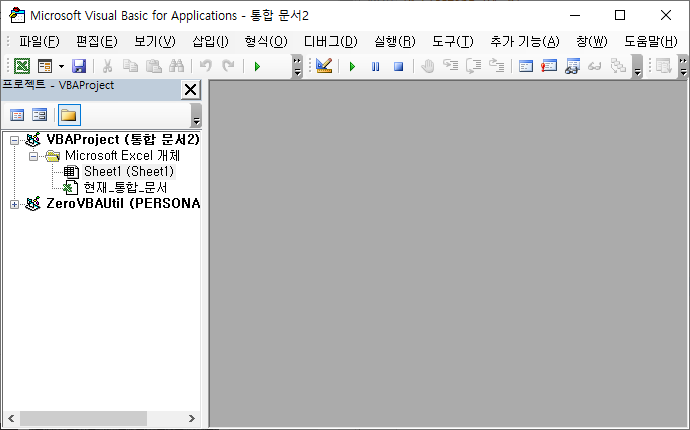Expand the ZeroVBAUtil project node
Image resolution: width=690 pixels, height=430 pixels.
point(15,204)
